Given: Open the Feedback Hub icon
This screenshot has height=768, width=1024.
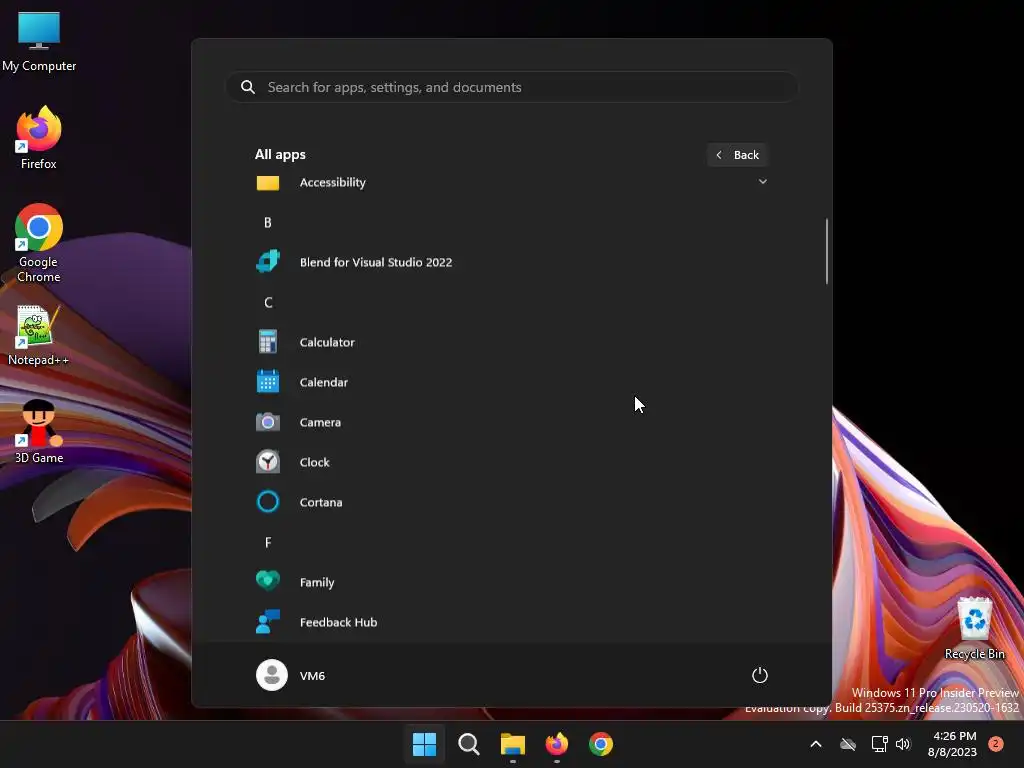Looking at the screenshot, I should pyautogui.click(x=268, y=622).
